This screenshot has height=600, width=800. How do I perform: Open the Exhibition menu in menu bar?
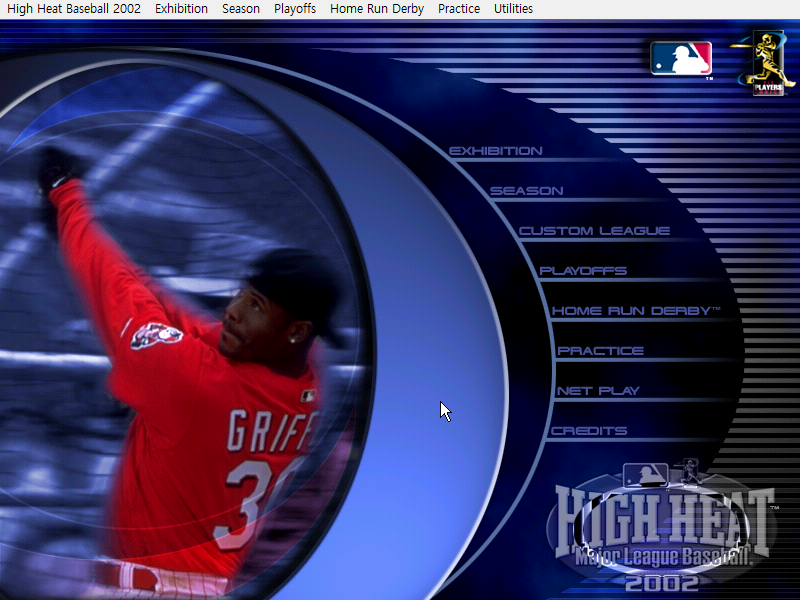[x=181, y=9]
